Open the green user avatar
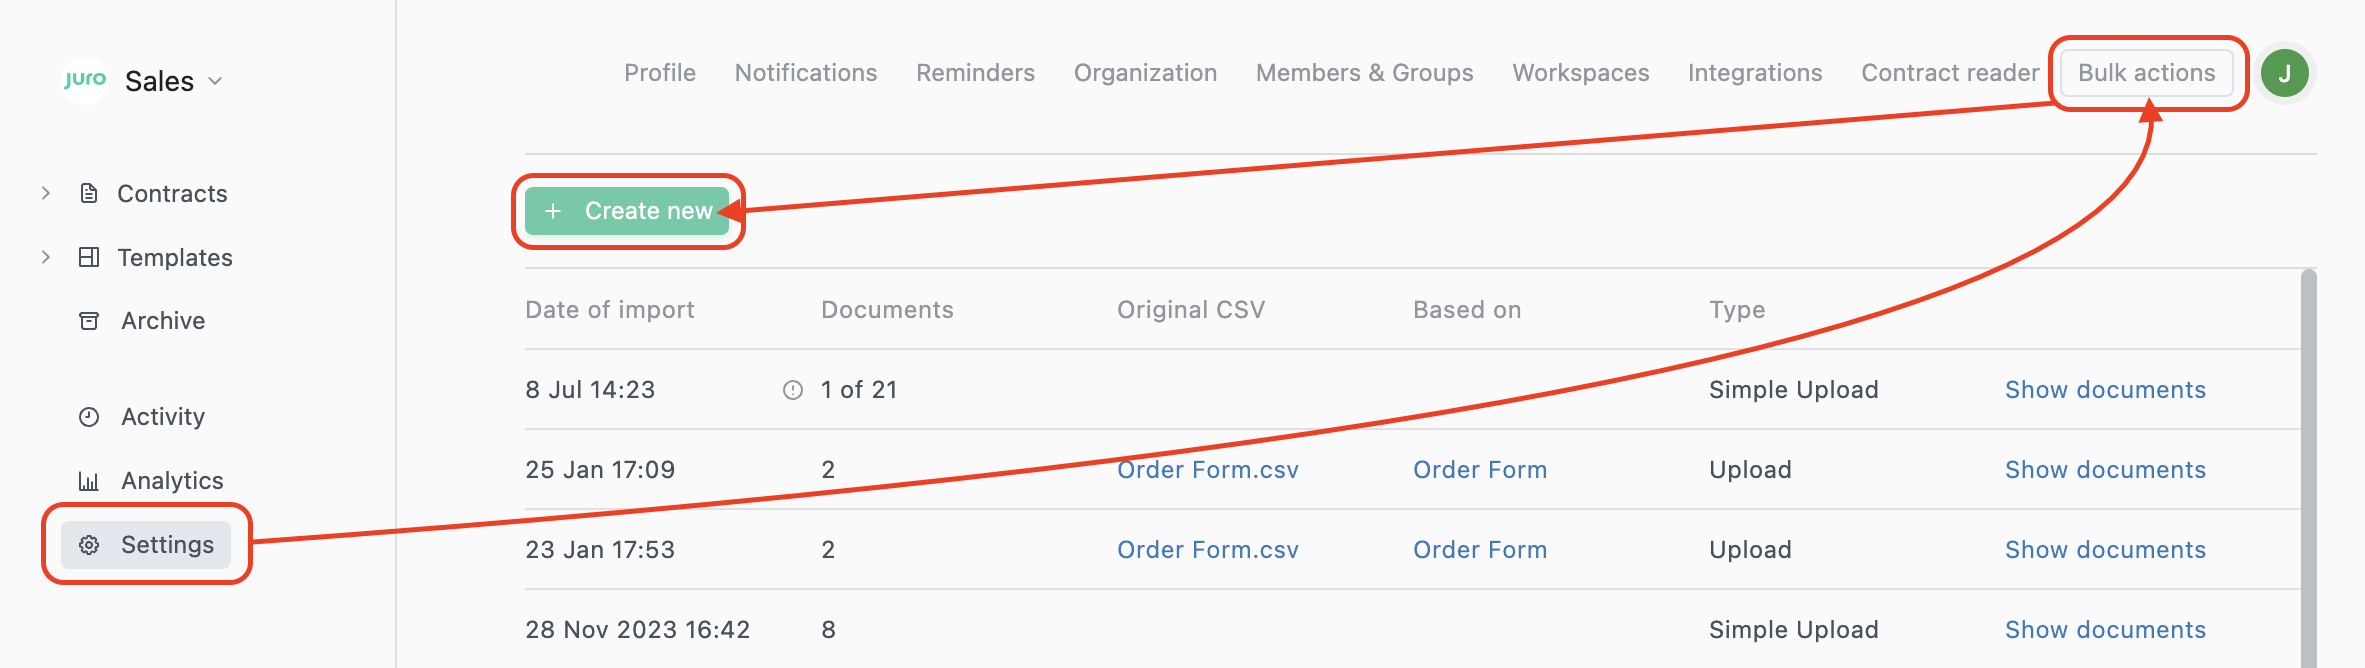Screen dimensions: 2365x668 [2284, 73]
